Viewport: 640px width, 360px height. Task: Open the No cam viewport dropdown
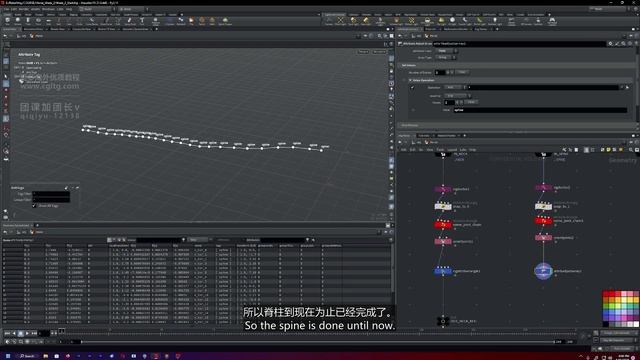pos(379,52)
